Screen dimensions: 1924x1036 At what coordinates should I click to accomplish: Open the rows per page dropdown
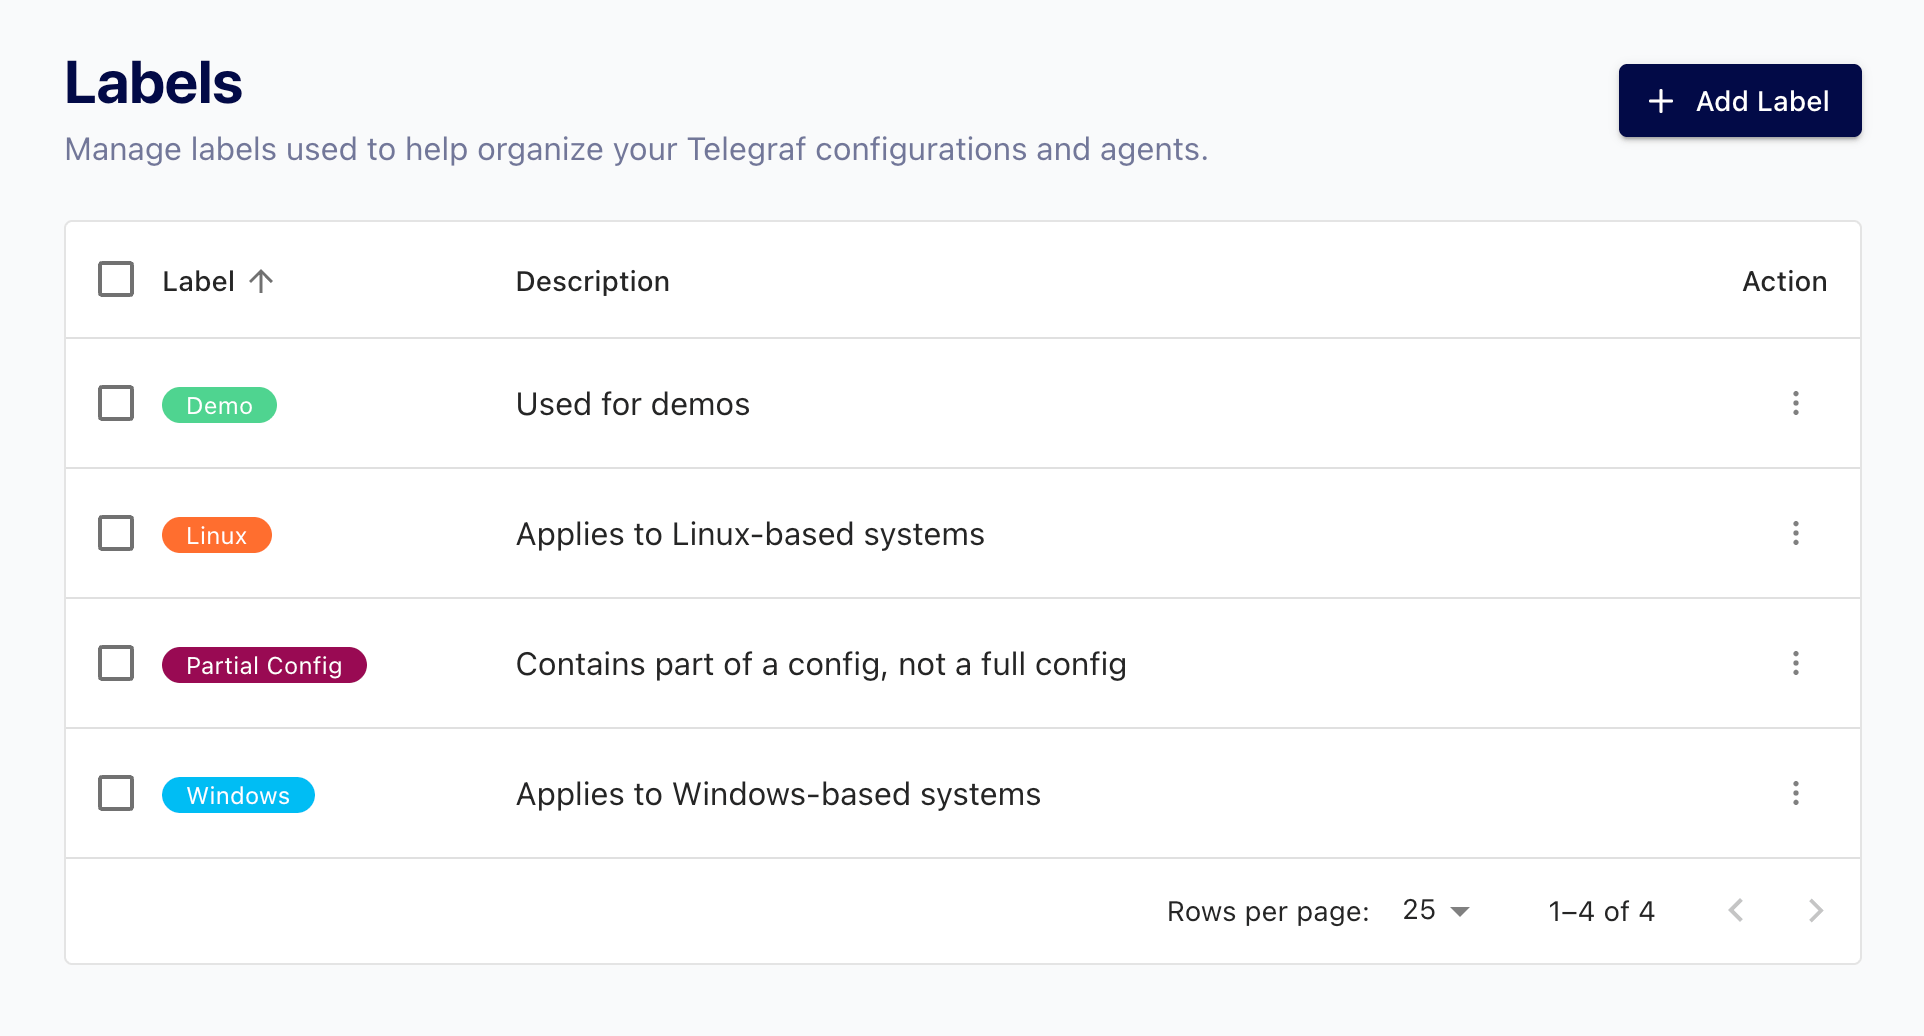[1436, 910]
